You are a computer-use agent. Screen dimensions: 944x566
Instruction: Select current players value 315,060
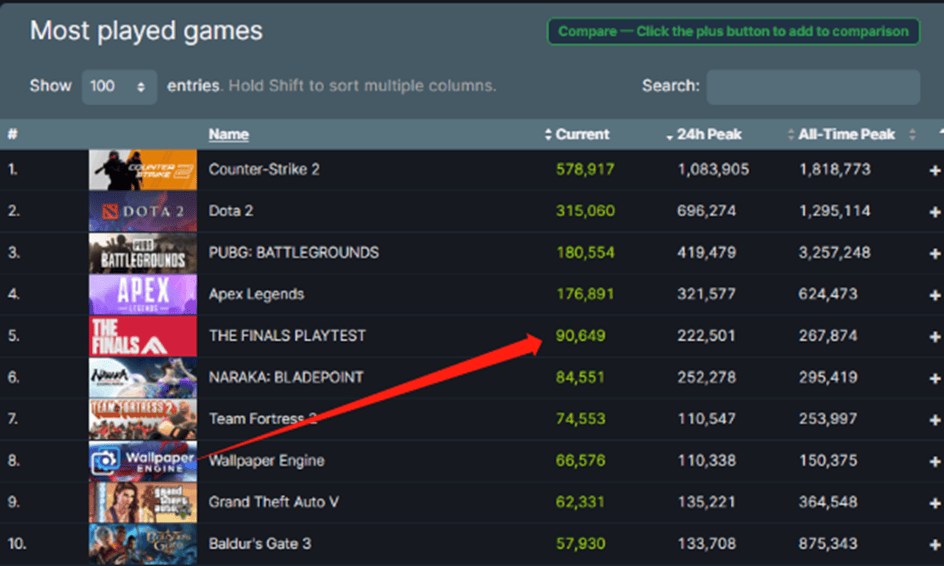(585, 211)
